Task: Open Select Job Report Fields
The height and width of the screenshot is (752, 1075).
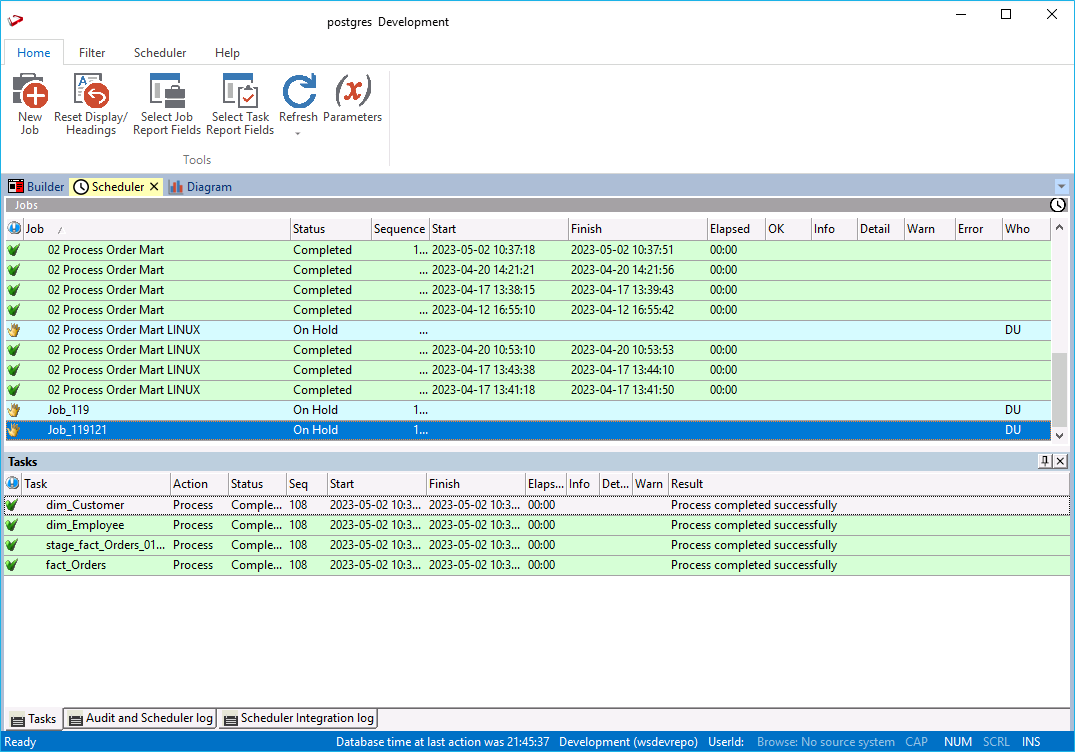Action: [x=167, y=94]
